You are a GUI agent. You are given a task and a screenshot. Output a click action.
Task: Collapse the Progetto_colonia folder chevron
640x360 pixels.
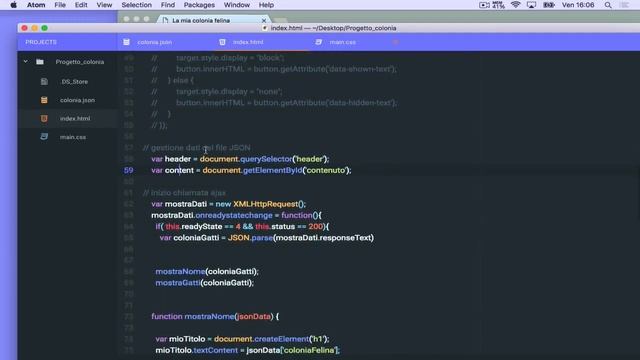tap(26, 62)
